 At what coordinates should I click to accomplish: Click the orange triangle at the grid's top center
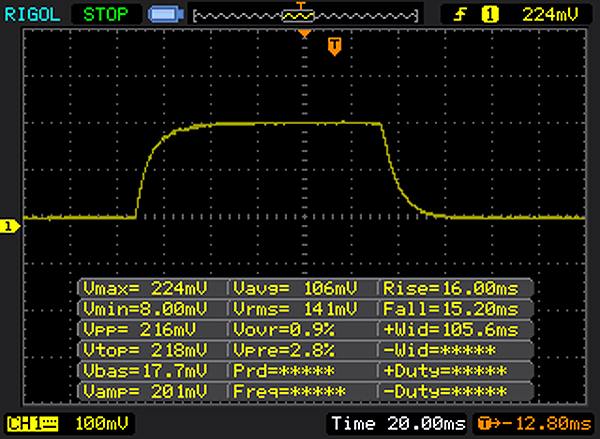pyautogui.click(x=305, y=34)
